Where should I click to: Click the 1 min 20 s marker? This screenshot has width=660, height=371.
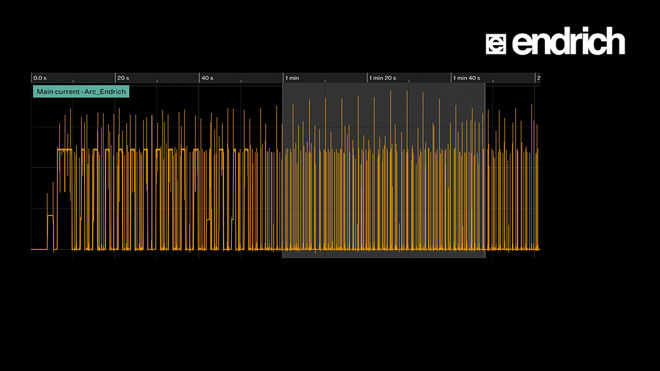[x=383, y=78]
